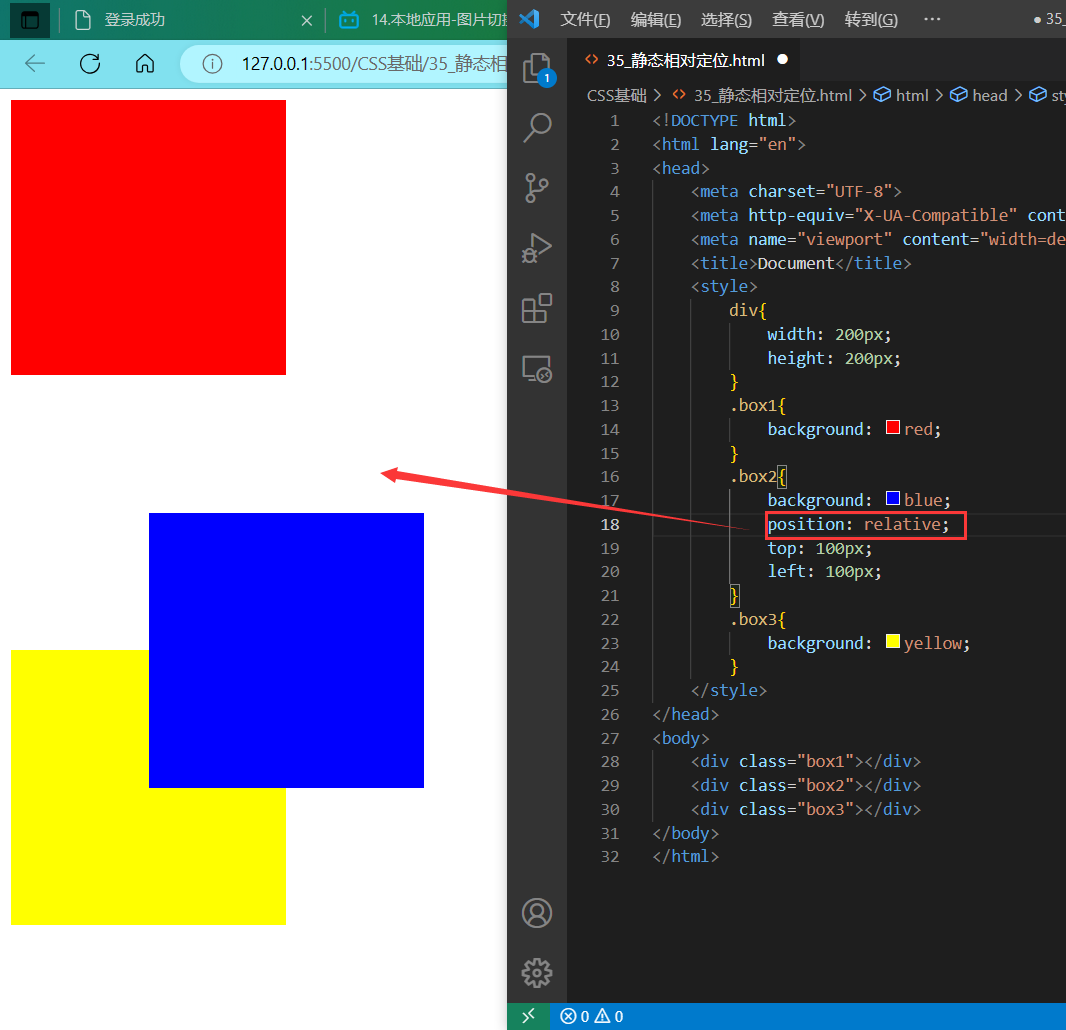Place cursor on 'position: relative;' line
The height and width of the screenshot is (1030, 1066).
[x=858, y=524]
